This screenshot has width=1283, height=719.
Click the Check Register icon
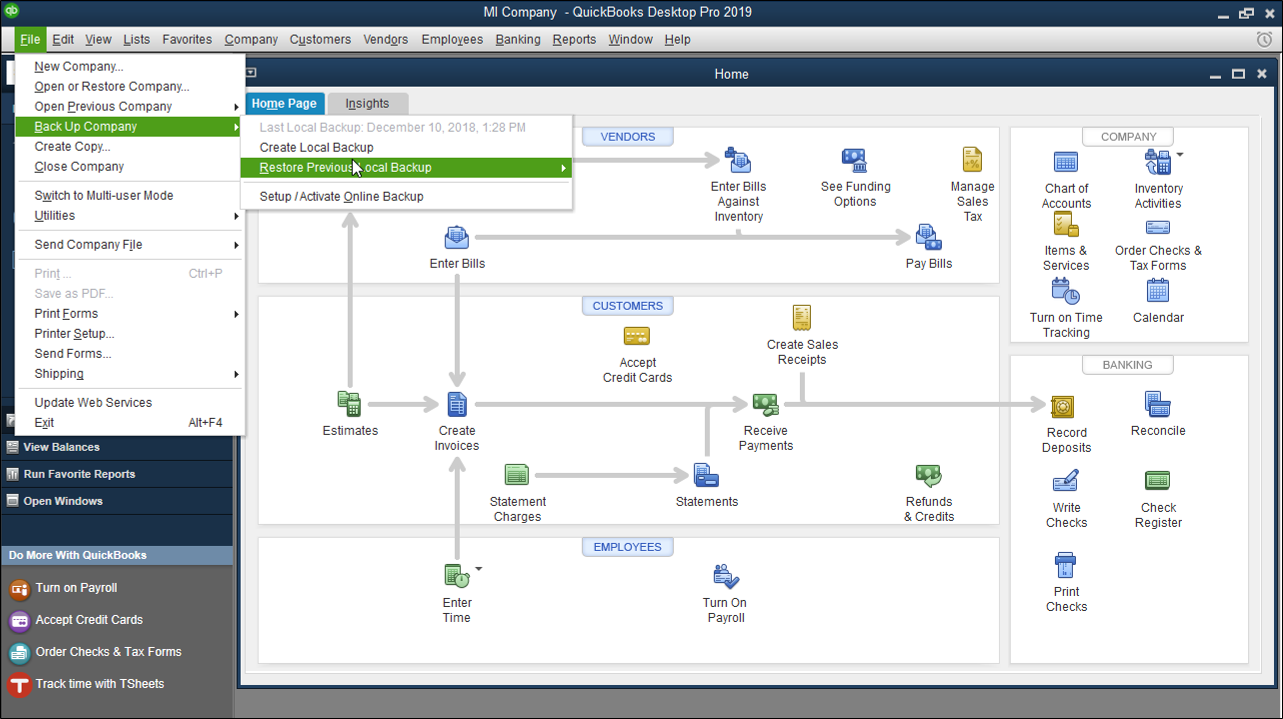pyautogui.click(x=1158, y=481)
